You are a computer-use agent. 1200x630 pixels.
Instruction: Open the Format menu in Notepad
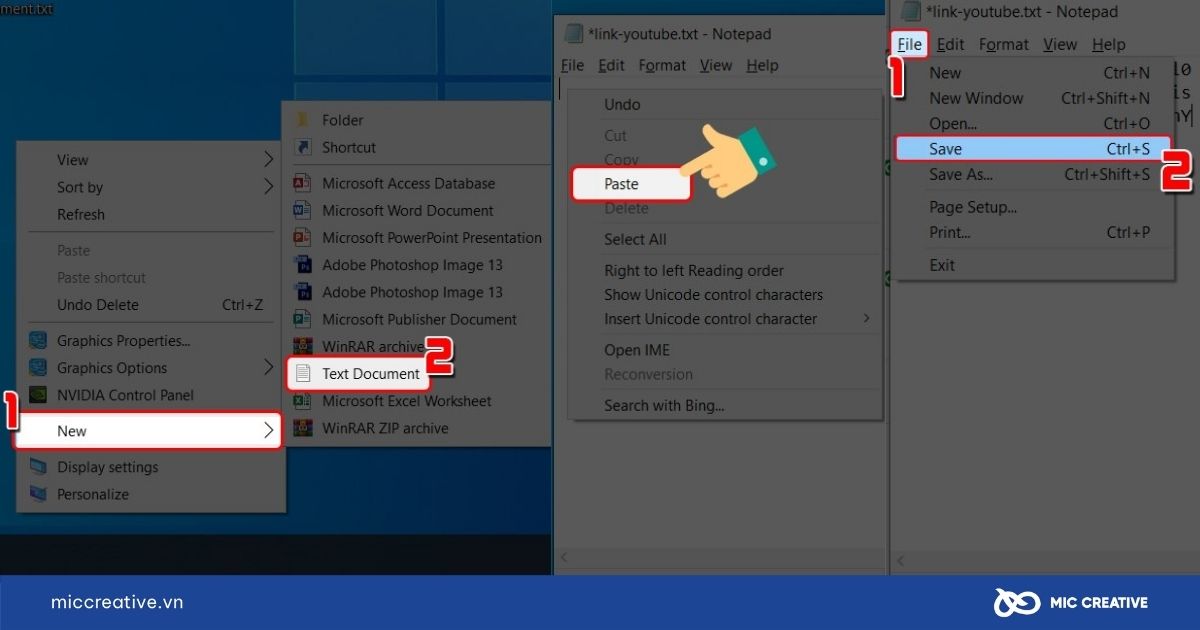click(662, 65)
